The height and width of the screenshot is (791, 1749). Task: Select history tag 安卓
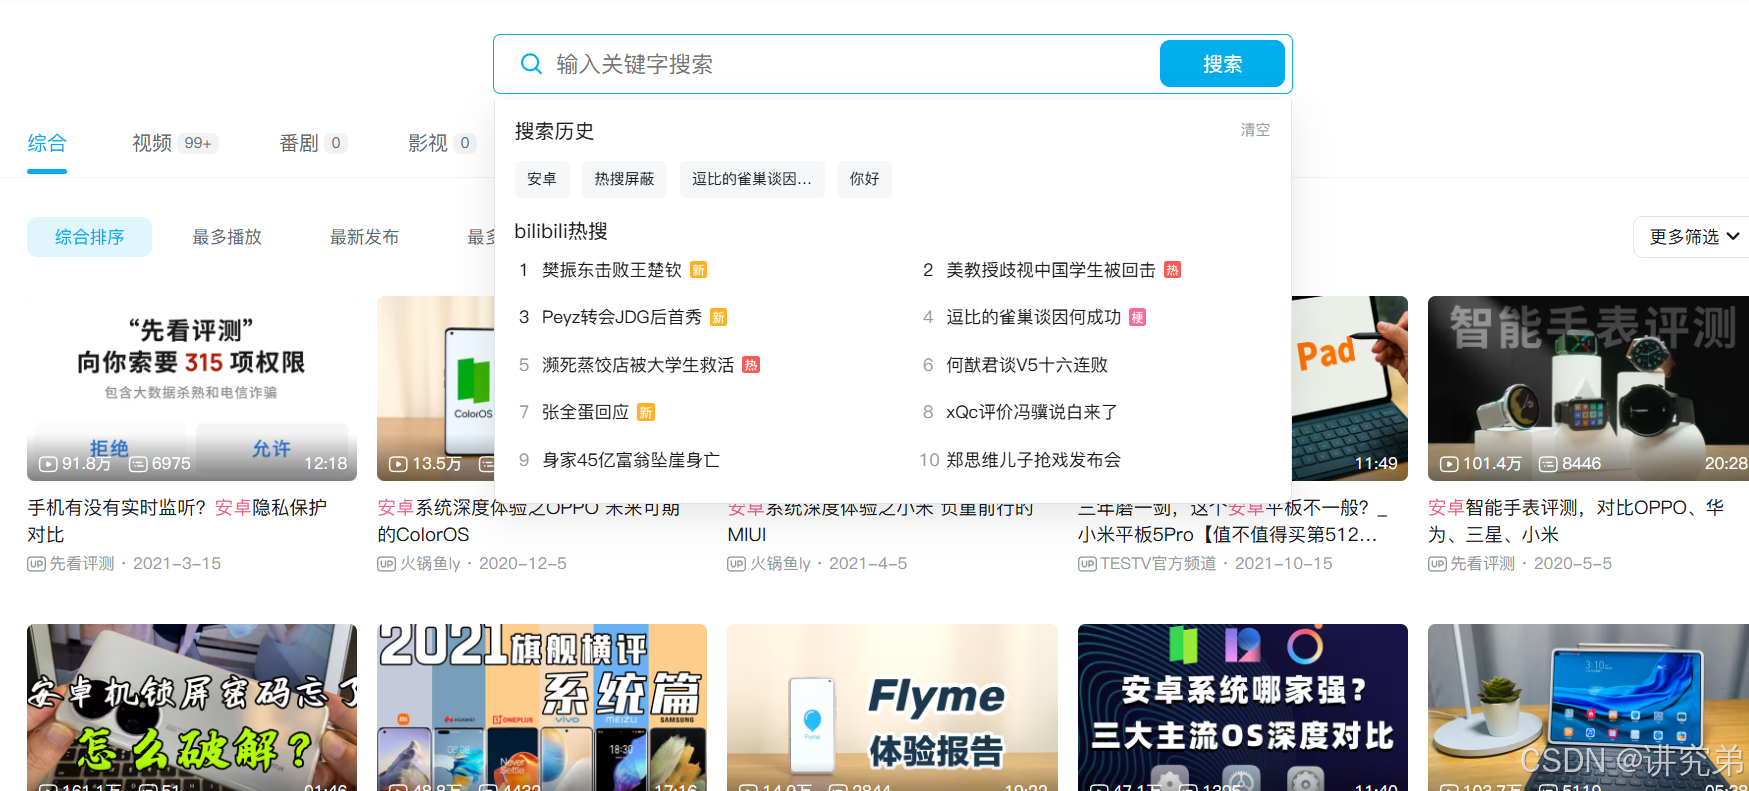[x=542, y=179]
